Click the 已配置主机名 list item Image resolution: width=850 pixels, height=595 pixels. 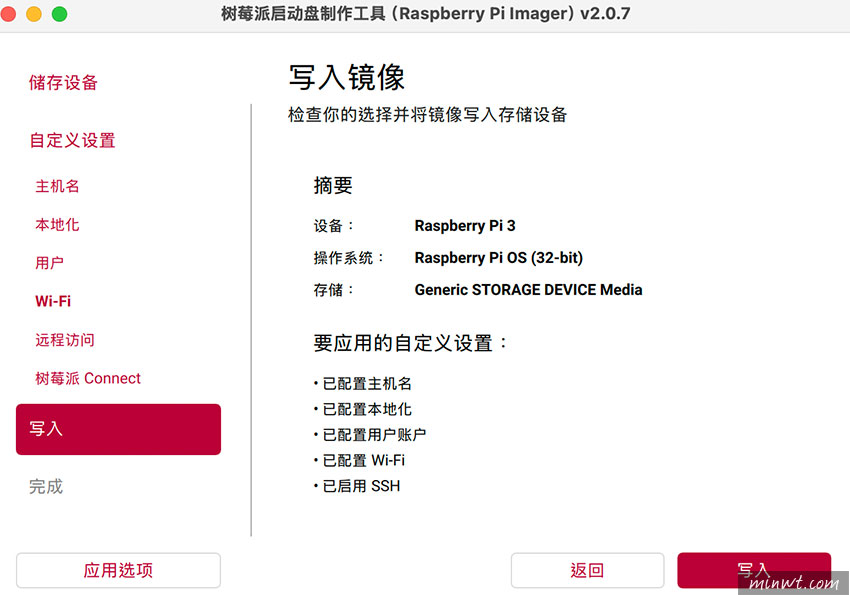[x=363, y=384]
